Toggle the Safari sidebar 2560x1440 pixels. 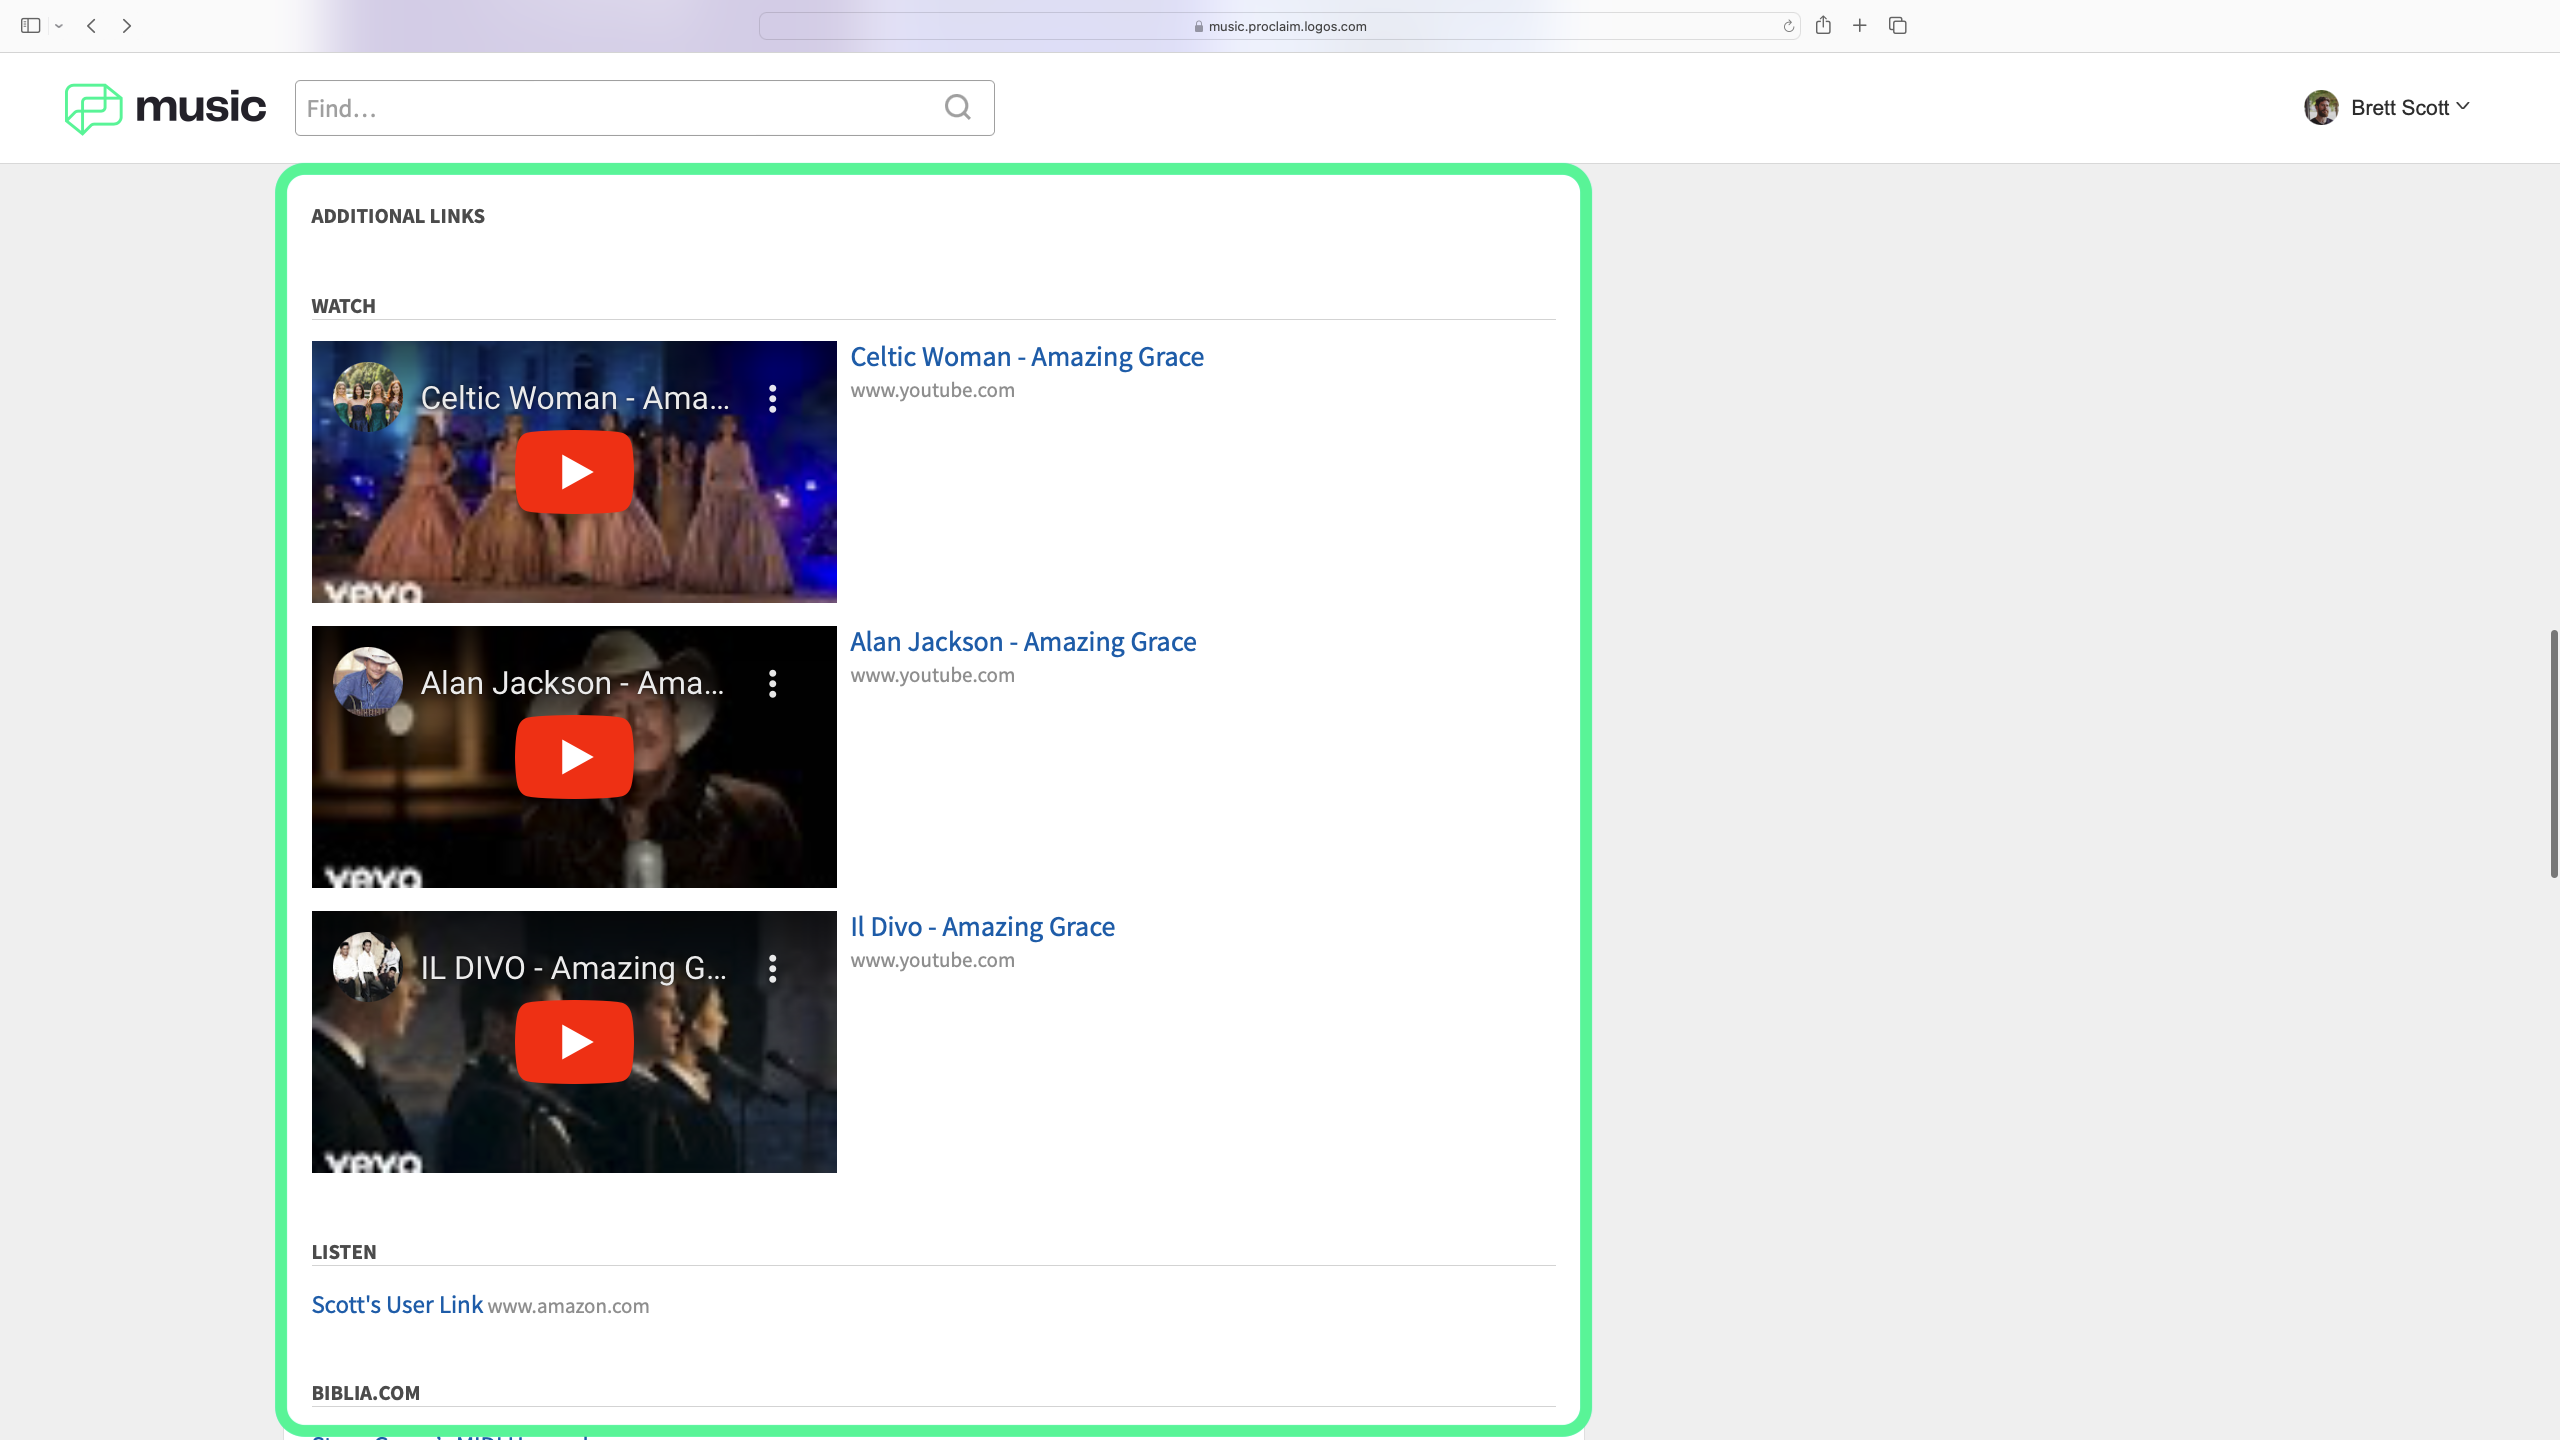[x=30, y=26]
